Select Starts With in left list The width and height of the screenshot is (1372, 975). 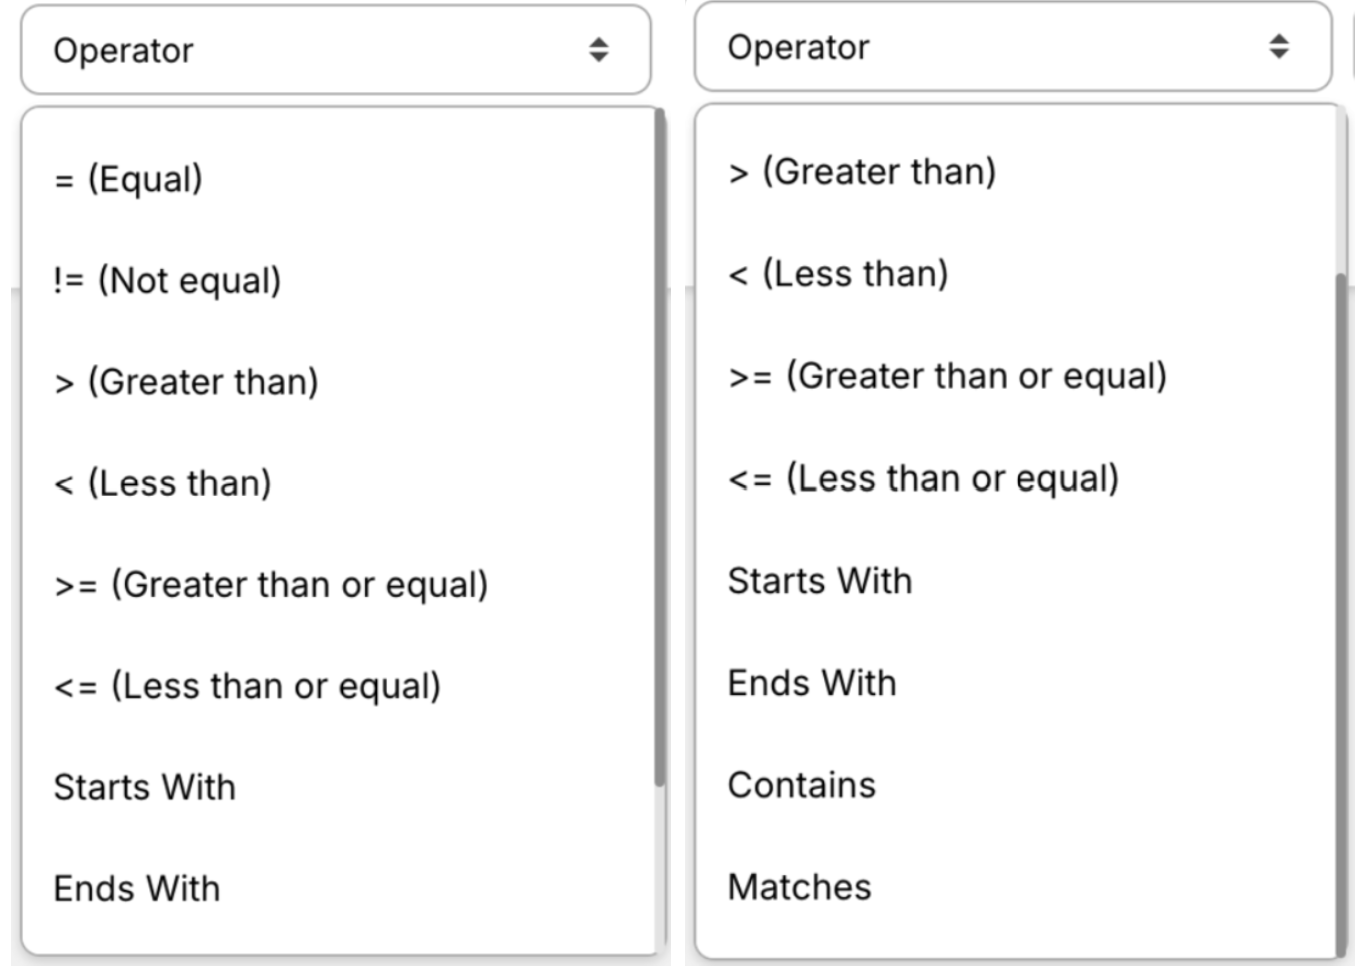tap(145, 788)
